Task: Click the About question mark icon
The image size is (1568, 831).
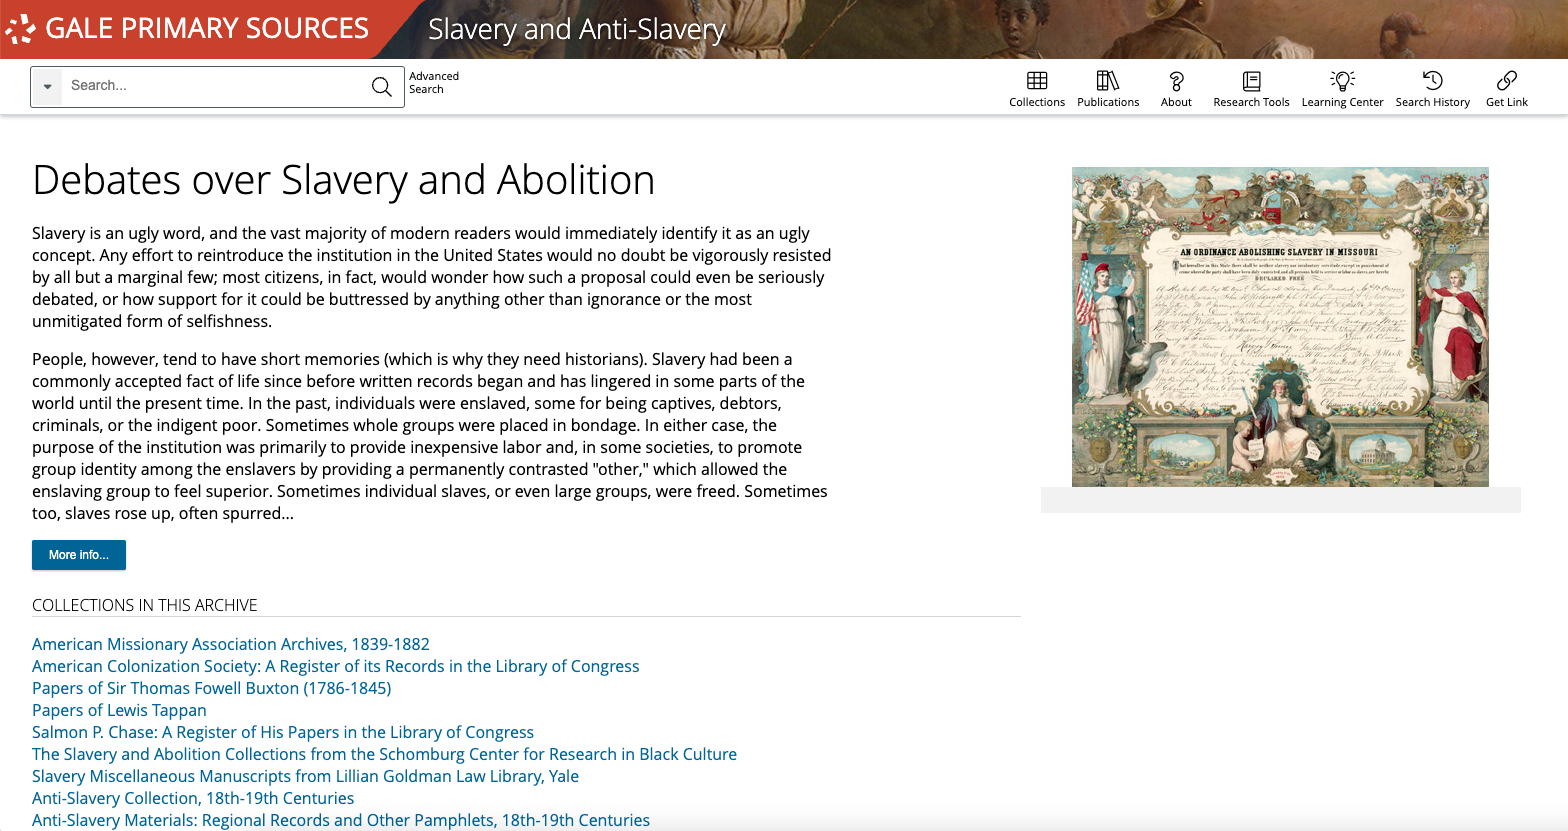Action: pyautogui.click(x=1176, y=81)
